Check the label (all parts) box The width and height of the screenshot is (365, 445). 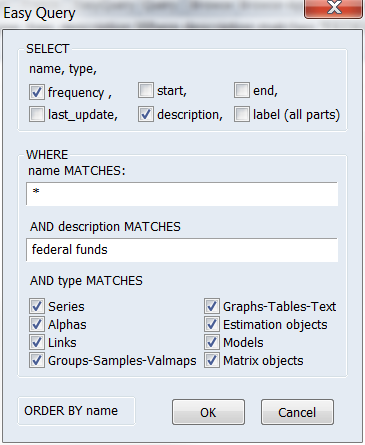242,114
